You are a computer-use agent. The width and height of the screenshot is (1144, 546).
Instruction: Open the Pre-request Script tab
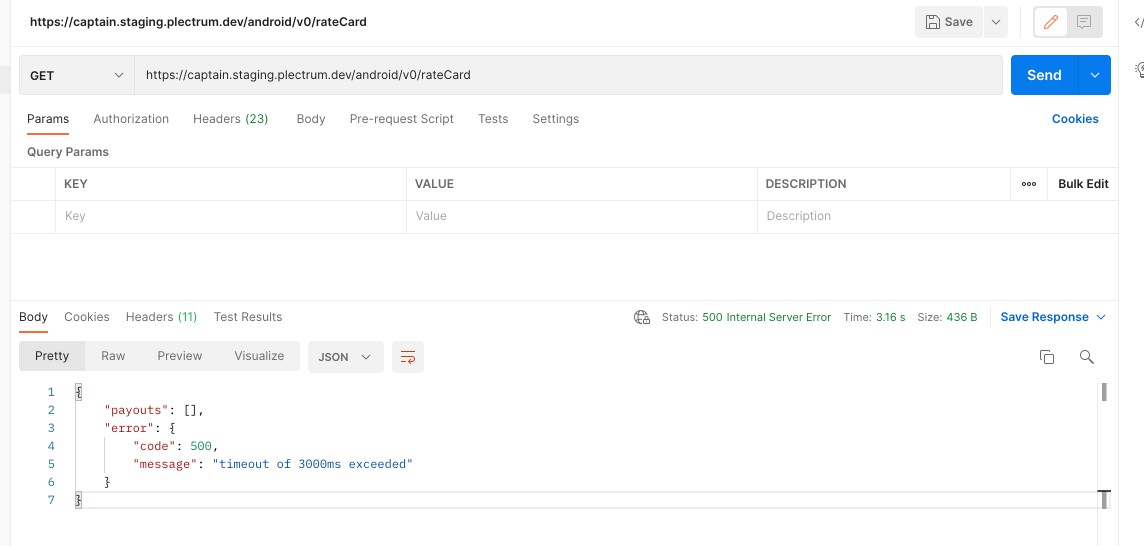click(x=401, y=119)
